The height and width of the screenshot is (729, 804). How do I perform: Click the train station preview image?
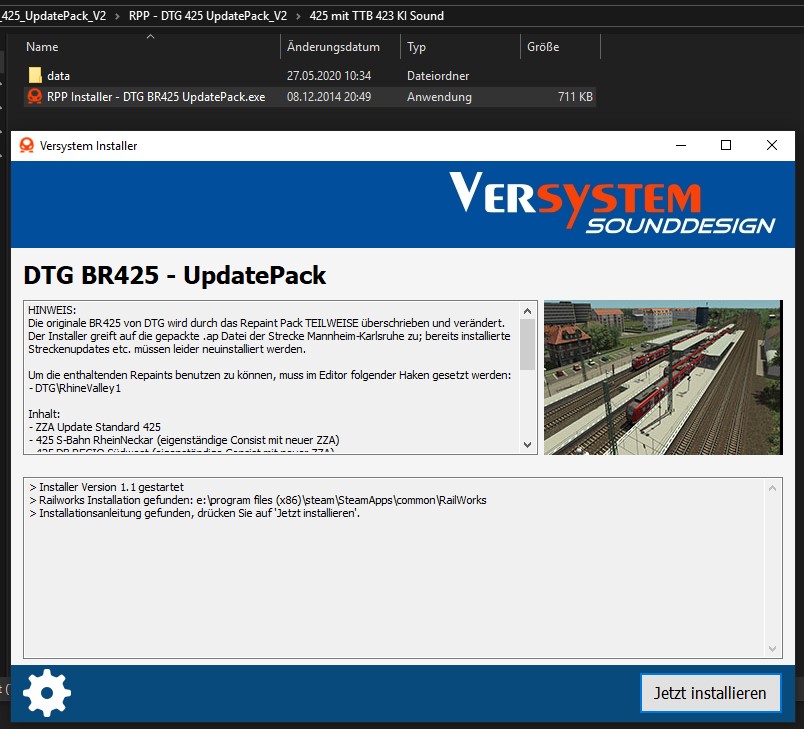[663, 377]
